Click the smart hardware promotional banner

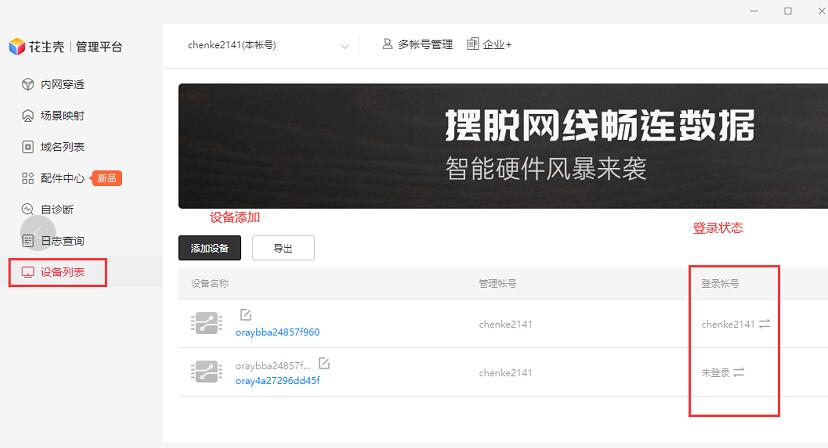502,146
